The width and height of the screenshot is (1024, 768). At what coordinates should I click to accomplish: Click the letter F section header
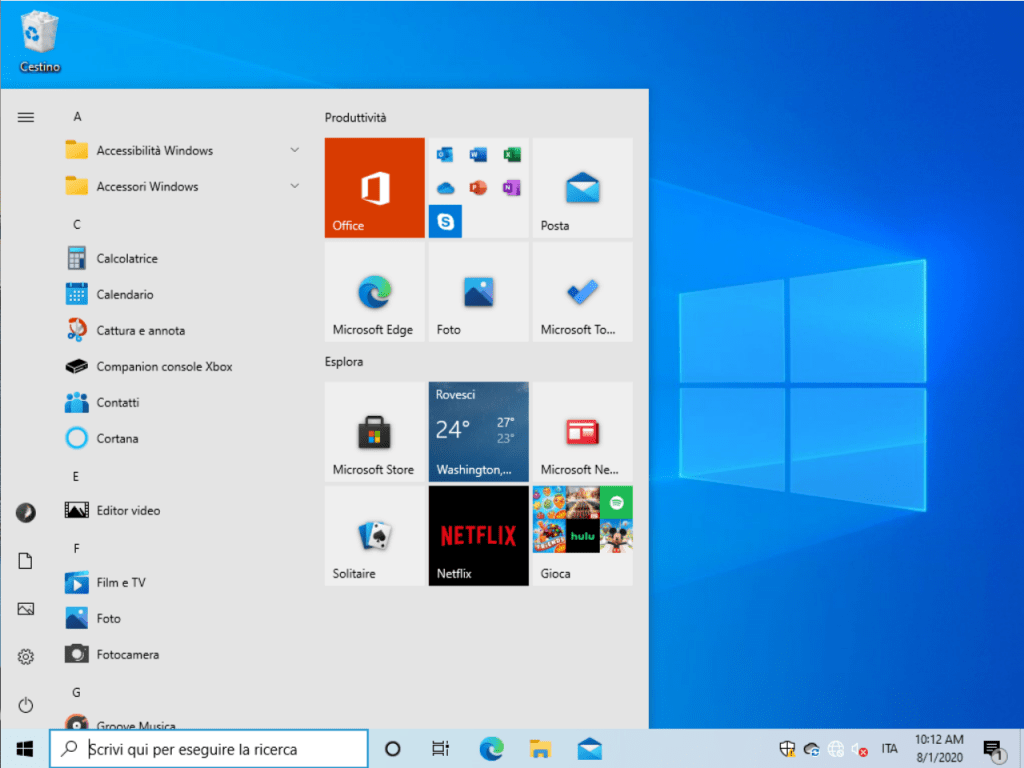point(76,549)
